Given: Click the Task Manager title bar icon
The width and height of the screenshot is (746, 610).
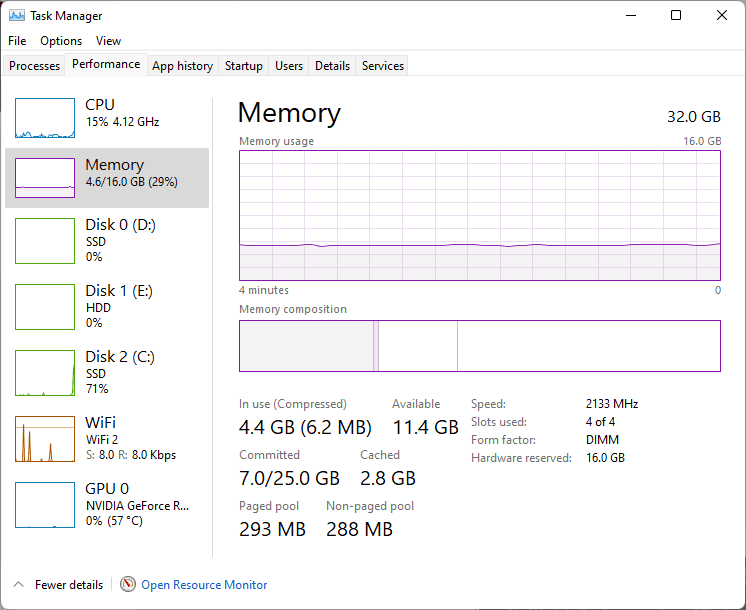Looking at the screenshot, I should (x=17, y=16).
